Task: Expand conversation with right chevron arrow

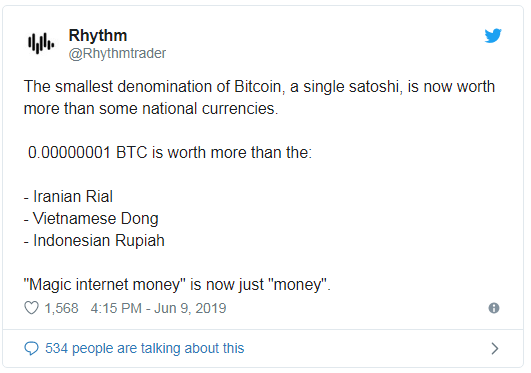Action: [495, 348]
